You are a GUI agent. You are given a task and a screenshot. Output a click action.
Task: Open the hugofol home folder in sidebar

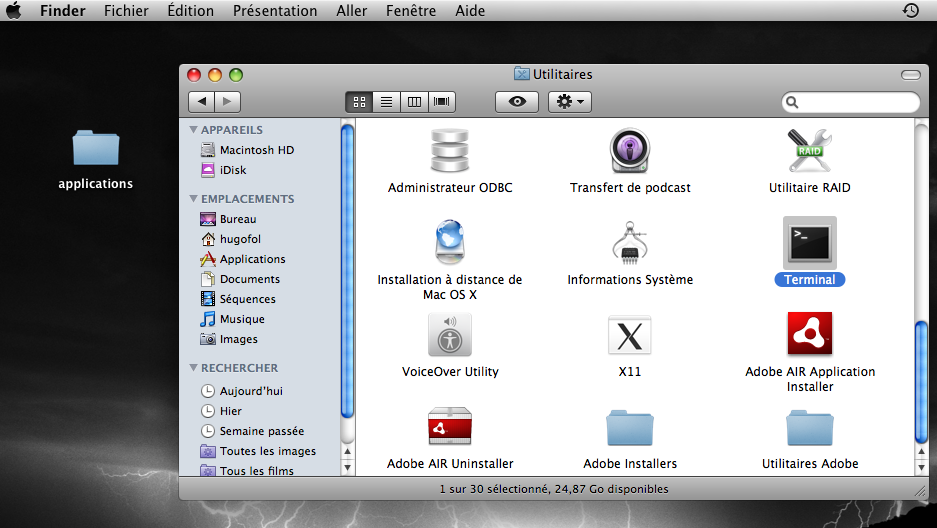(230, 239)
